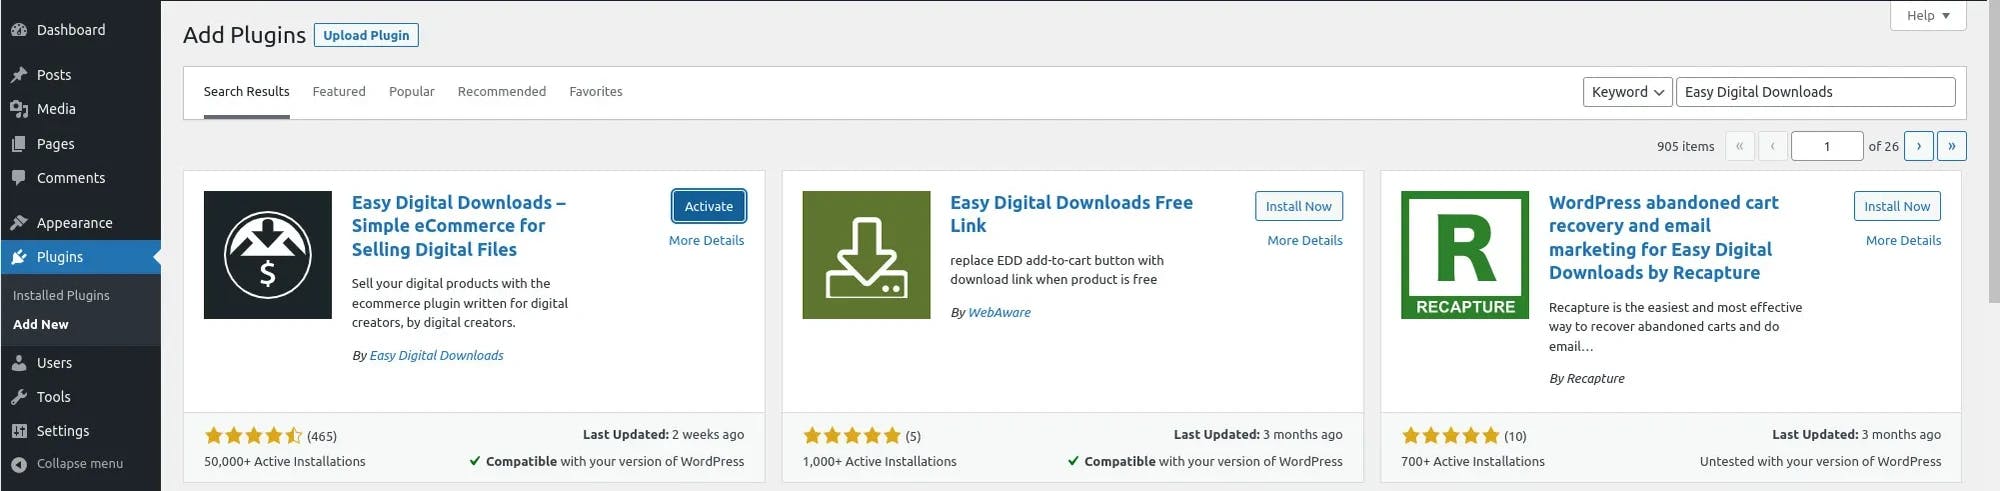The height and width of the screenshot is (491, 2000).
Task: Open author link Easy Digital Downloads
Action: [x=437, y=356]
